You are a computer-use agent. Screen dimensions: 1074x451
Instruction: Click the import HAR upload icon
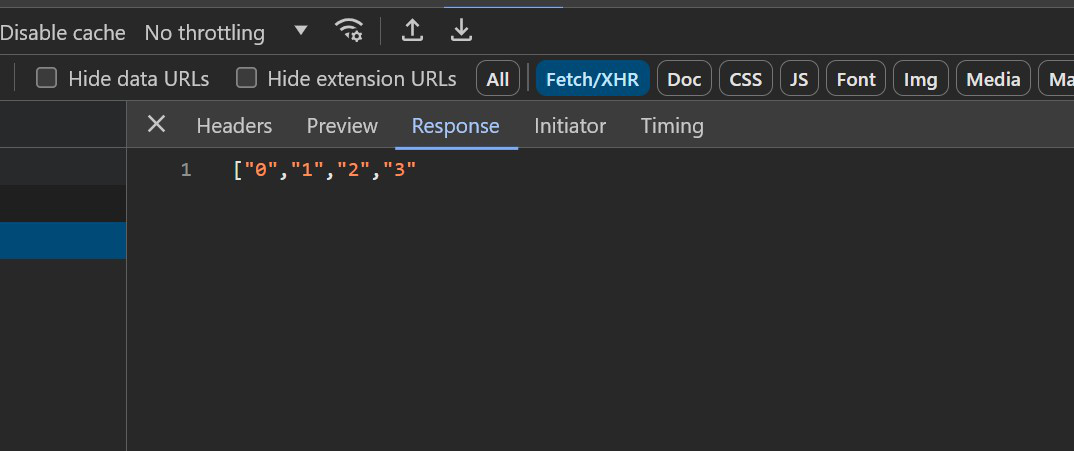tap(412, 31)
